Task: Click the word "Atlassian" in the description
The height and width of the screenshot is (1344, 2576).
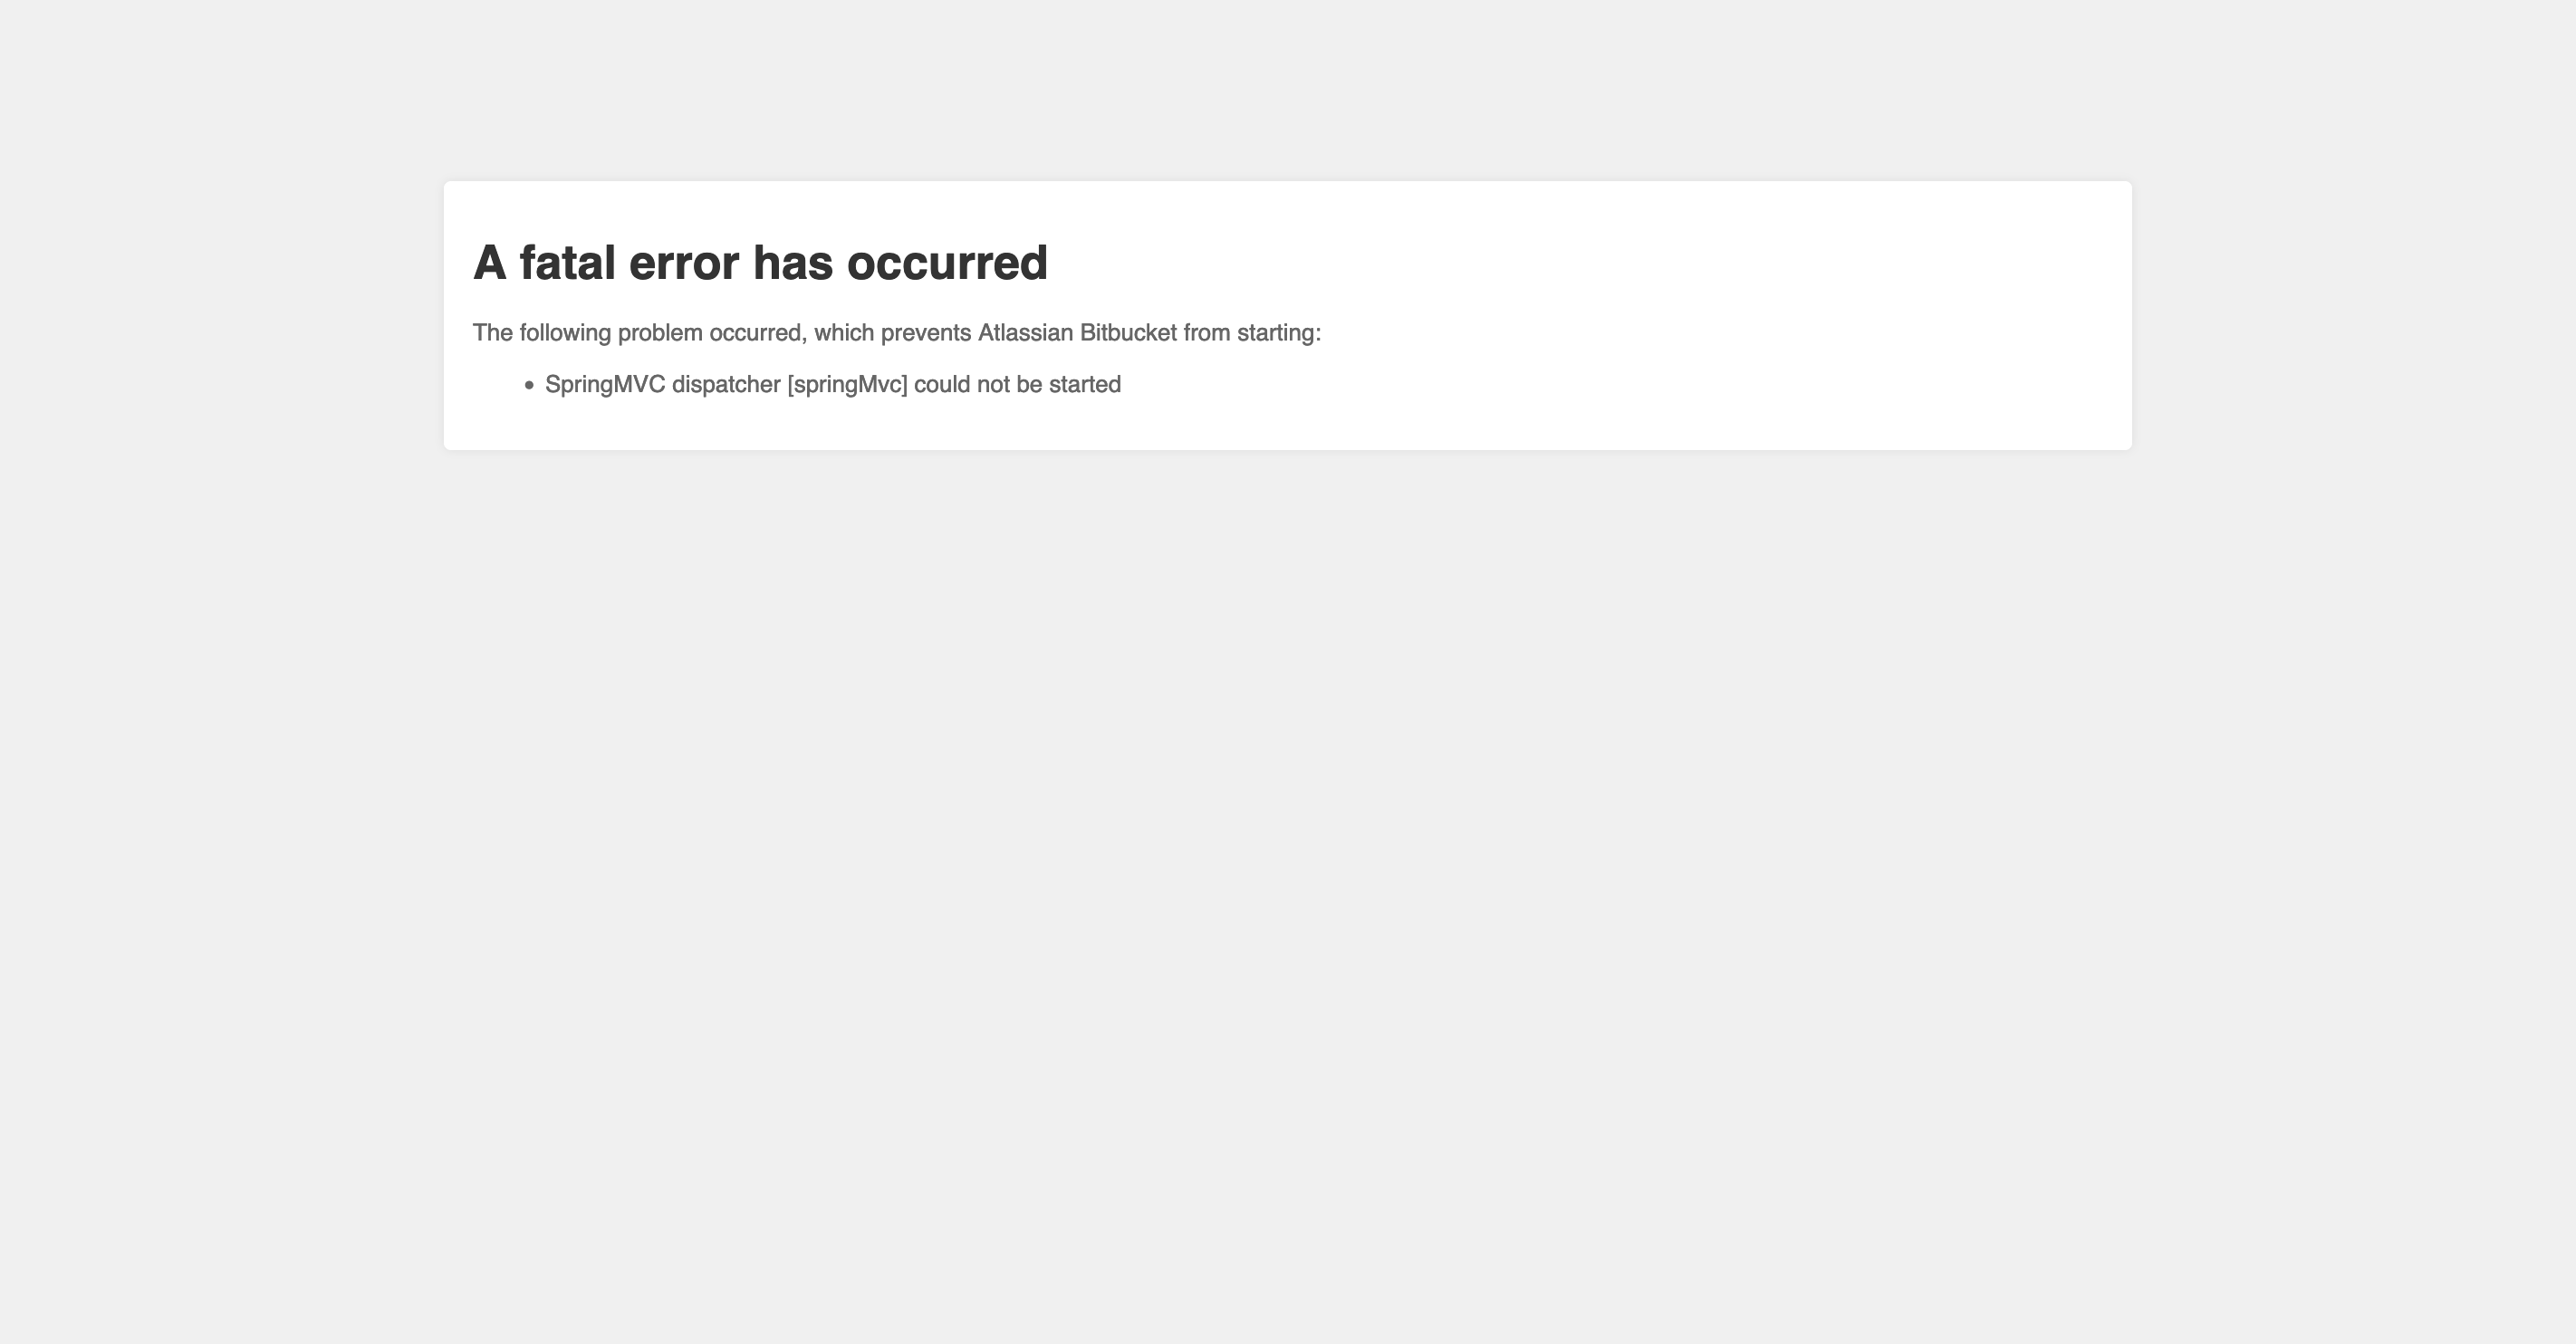Action: click(x=1025, y=333)
